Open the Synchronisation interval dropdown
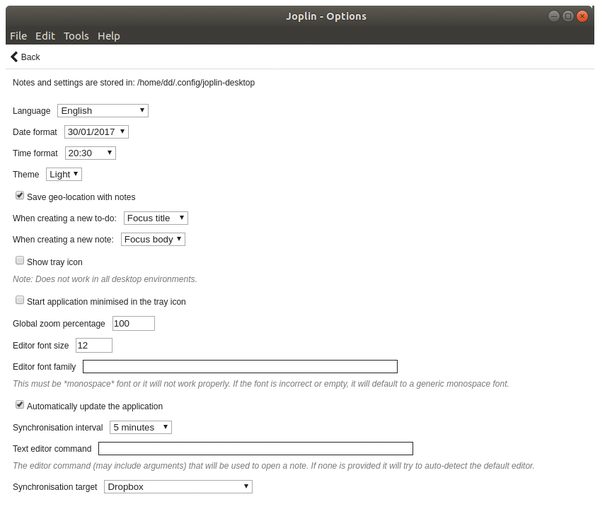600x521 pixels. click(x=140, y=427)
